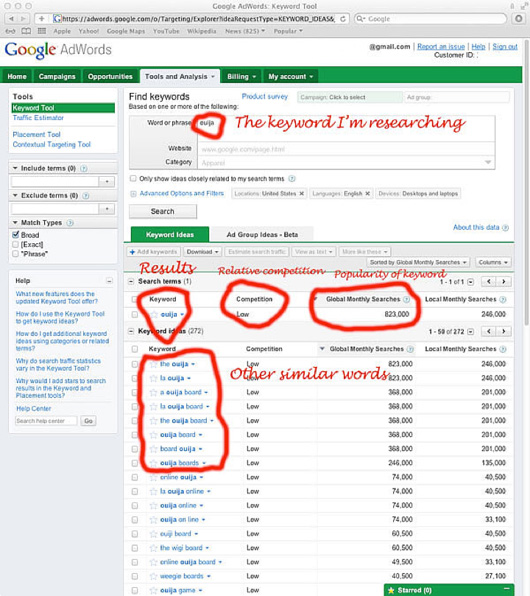Star the 'weegie boards' keyword
Image resolution: width=530 pixels, height=596 pixels.
coord(153,576)
